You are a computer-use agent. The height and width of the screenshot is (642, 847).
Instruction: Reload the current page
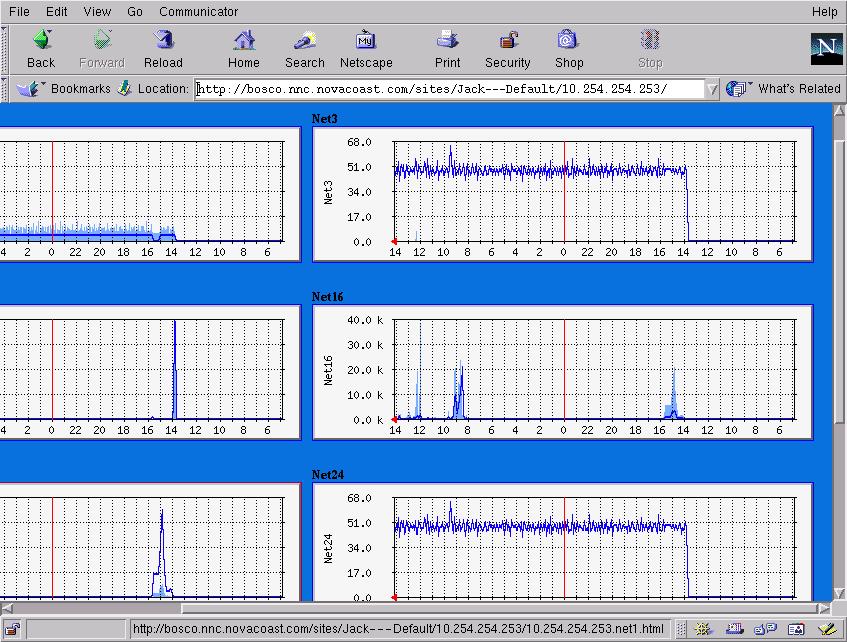pyautogui.click(x=163, y=41)
